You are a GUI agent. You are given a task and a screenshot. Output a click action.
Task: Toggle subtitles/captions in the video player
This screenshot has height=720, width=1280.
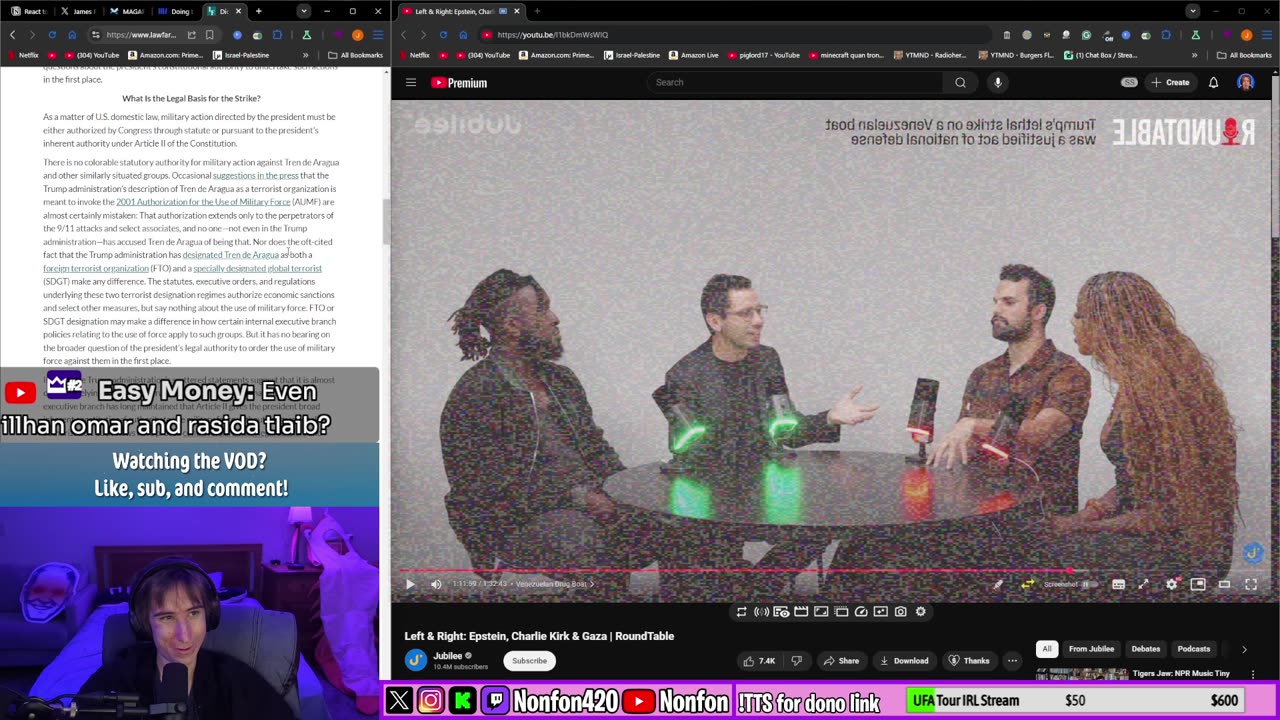[1118, 584]
